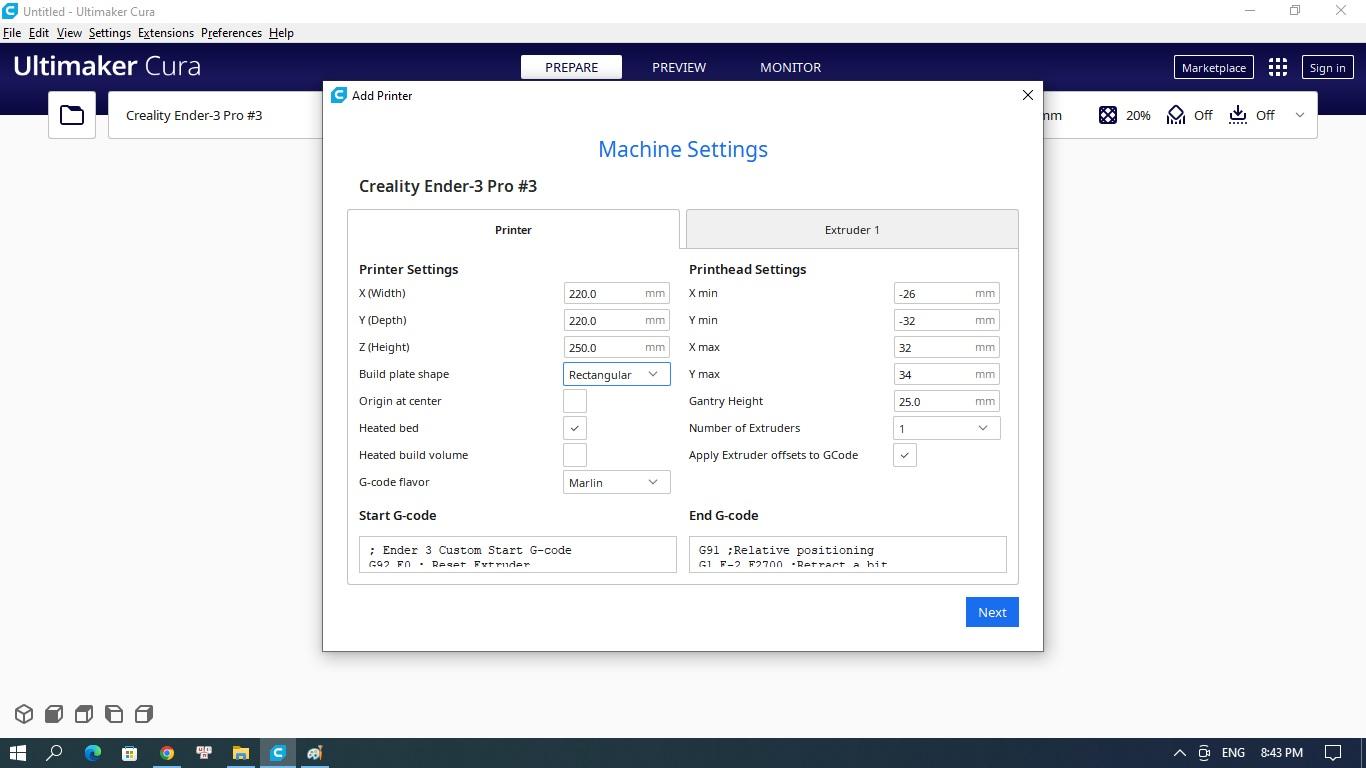Click the Next button
The height and width of the screenshot is (768, 1366).
(x=992, y=612)
